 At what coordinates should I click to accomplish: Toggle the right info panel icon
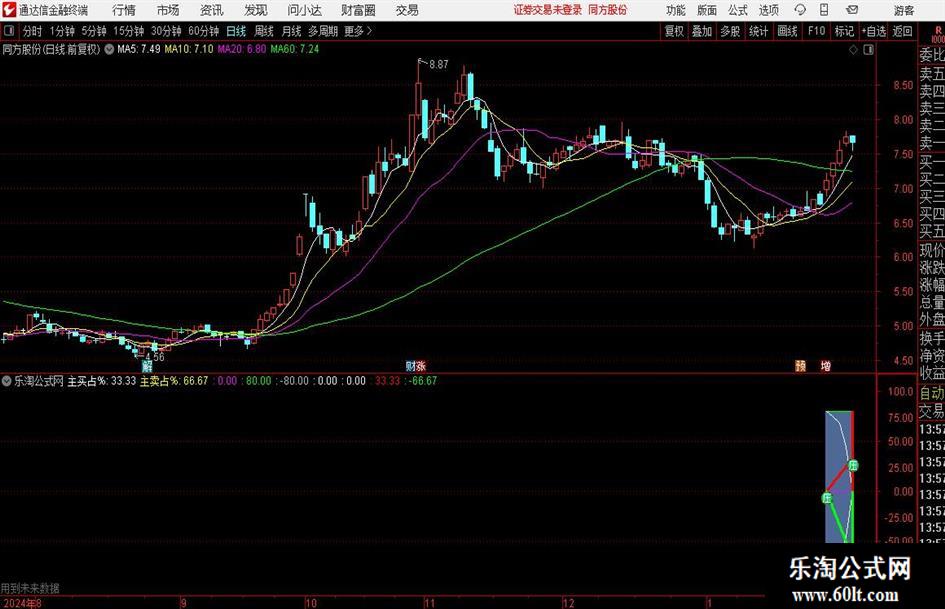868,50
